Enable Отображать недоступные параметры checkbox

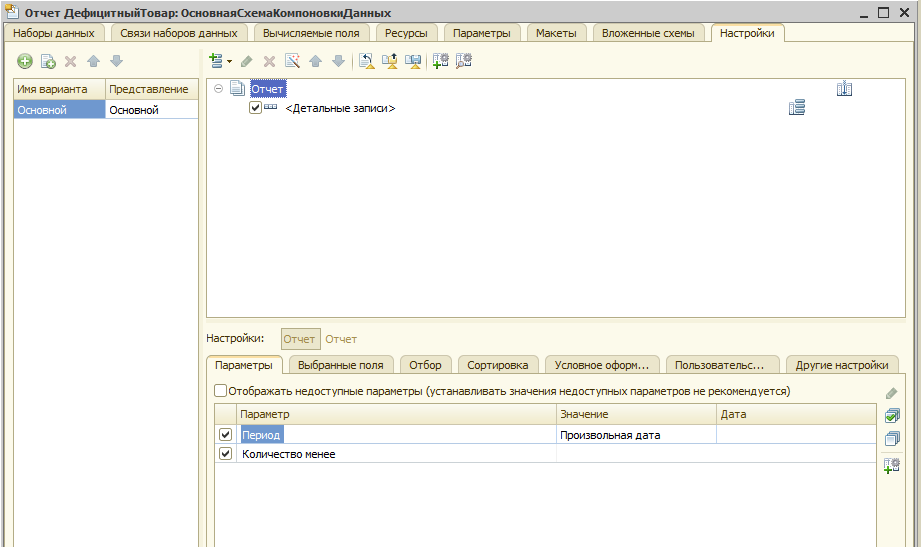pyautogui.click(x=221, y=391)
